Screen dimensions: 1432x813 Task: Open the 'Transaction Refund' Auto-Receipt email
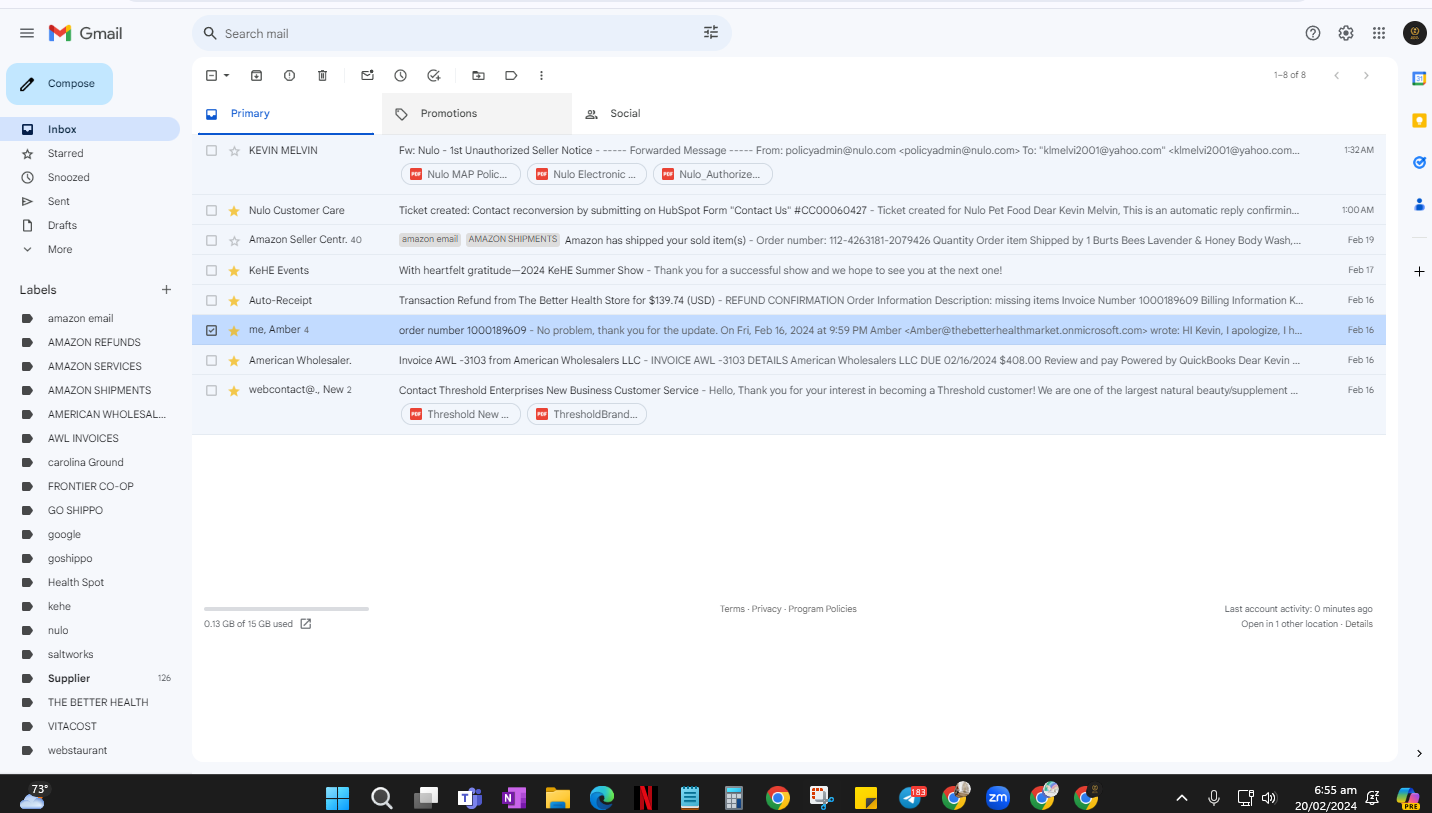(x=789, y=300)
